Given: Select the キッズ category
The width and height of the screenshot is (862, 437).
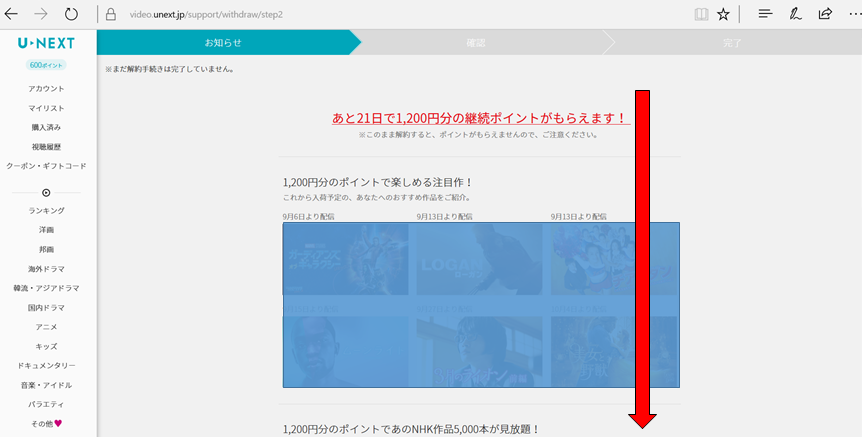Looking at the screenshot, I should pyautogui.click(x=46, y=346).
